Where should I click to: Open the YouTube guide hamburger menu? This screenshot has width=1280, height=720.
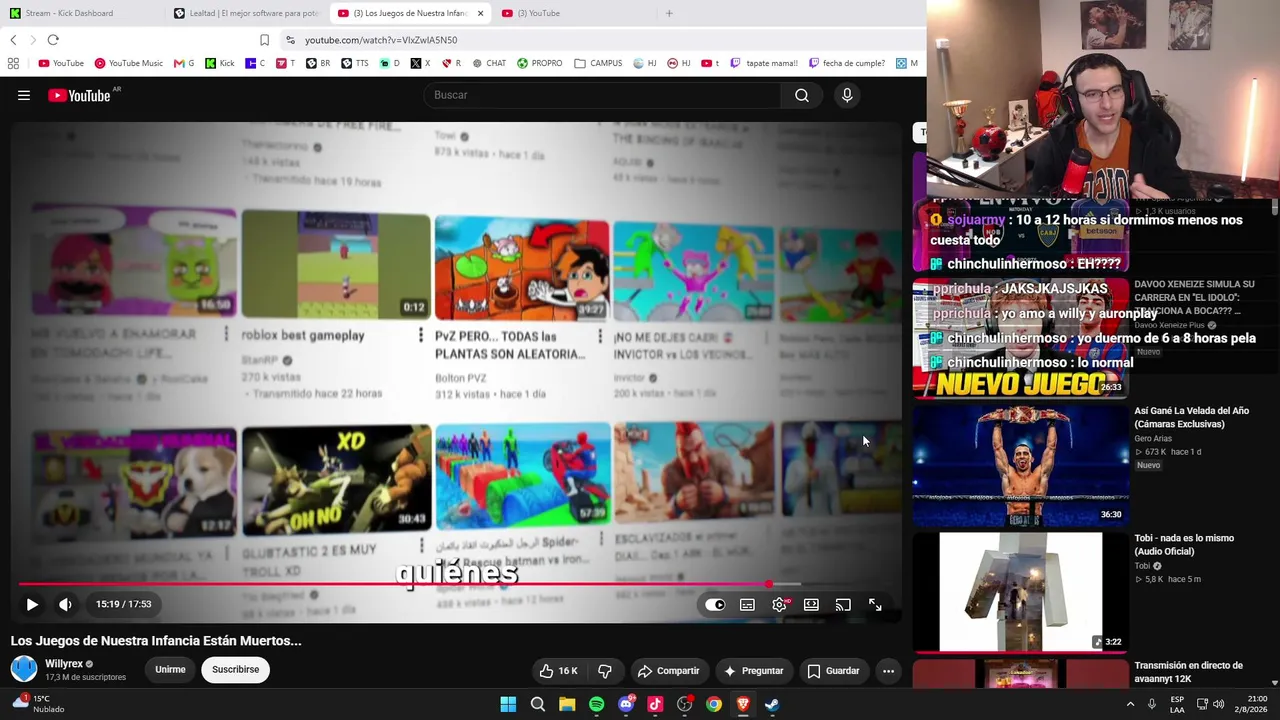click(x=24, y=95)
